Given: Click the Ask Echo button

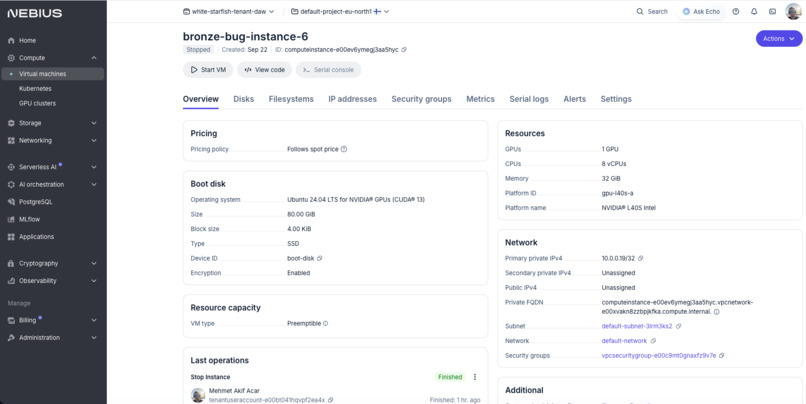Looking at the screenshot, I should click(701, 11).
